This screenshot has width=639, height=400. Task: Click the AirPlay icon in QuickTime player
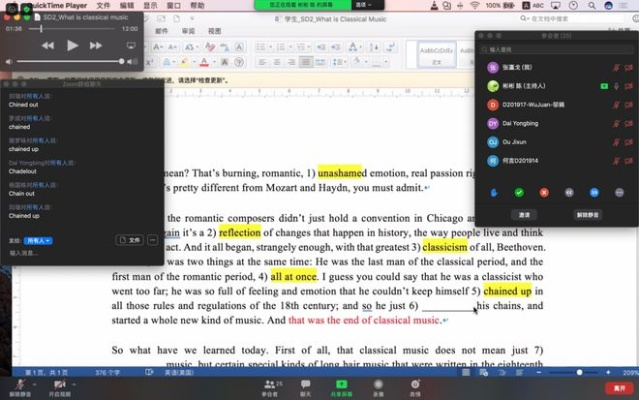pyautogui.click(x=130, y=45)
